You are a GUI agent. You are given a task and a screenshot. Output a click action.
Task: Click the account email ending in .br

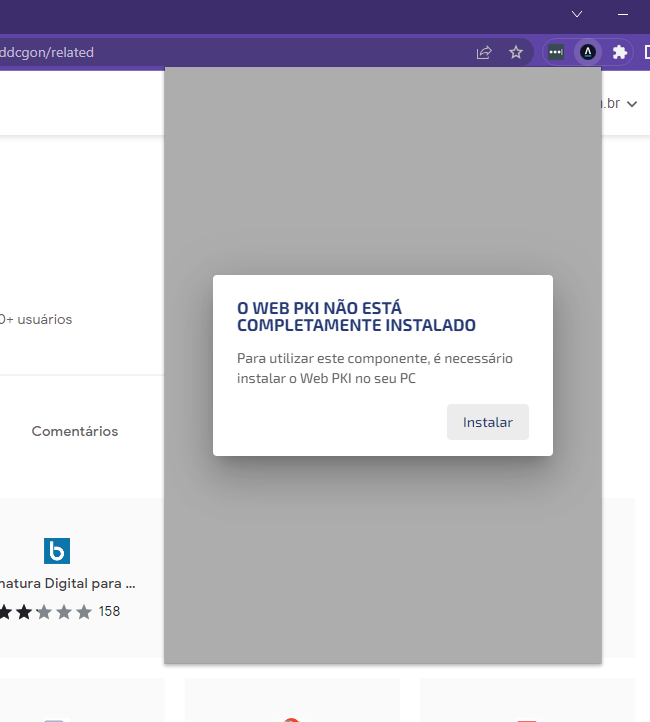click(611, 103)
